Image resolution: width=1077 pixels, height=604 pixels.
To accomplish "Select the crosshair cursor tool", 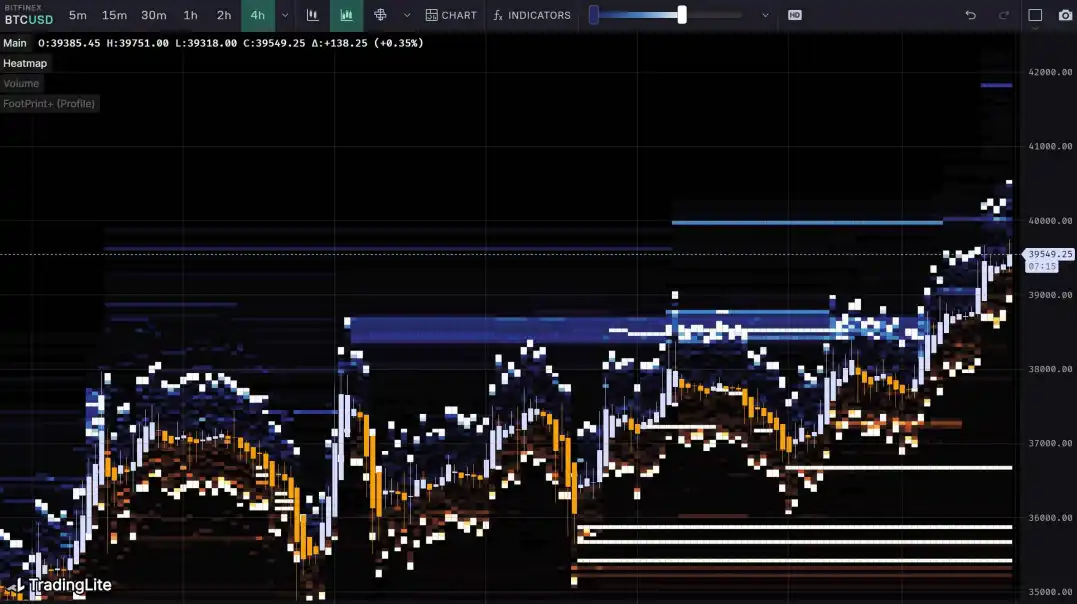I will tap(380, 15).
